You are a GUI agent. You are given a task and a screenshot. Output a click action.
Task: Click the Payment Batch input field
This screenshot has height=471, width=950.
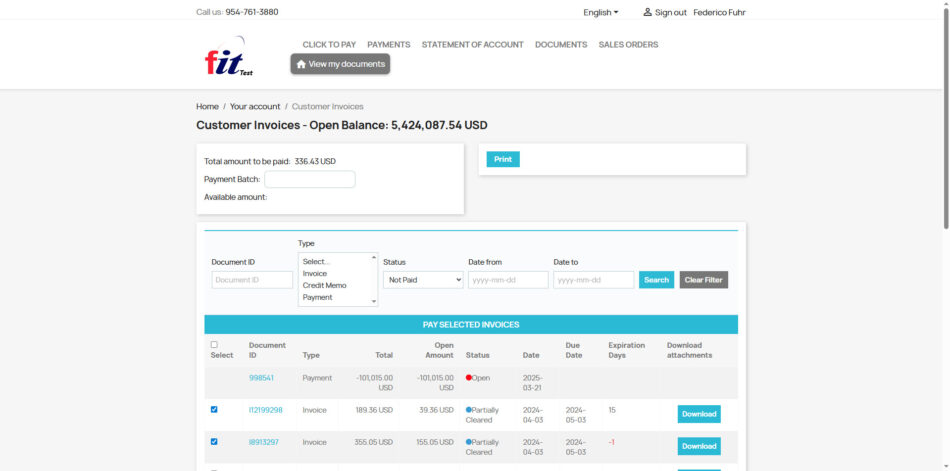[x=309, y=179]
